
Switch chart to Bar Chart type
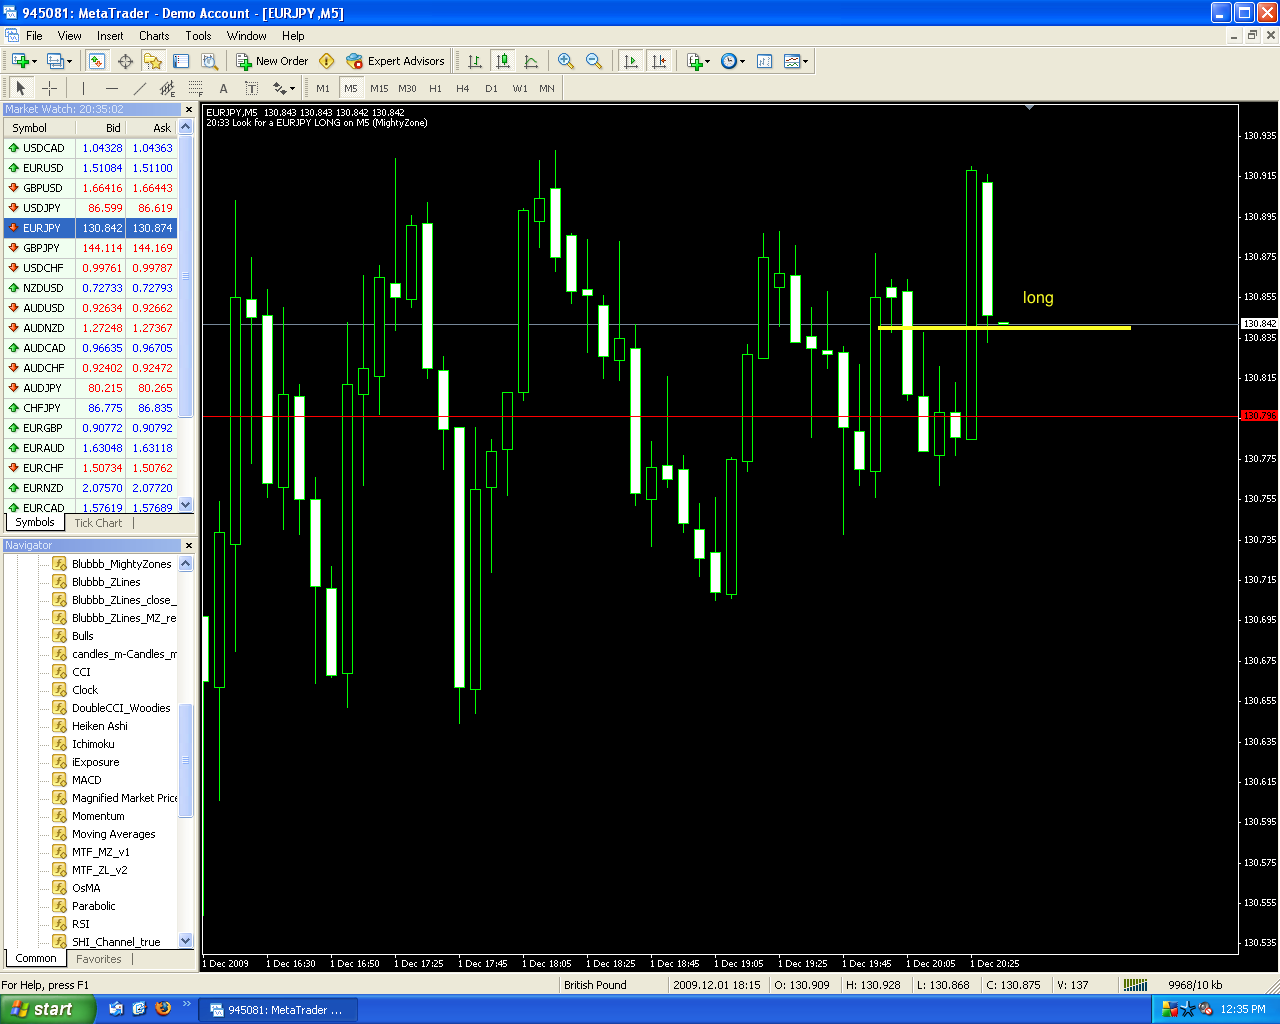click(x=475, y=61)
